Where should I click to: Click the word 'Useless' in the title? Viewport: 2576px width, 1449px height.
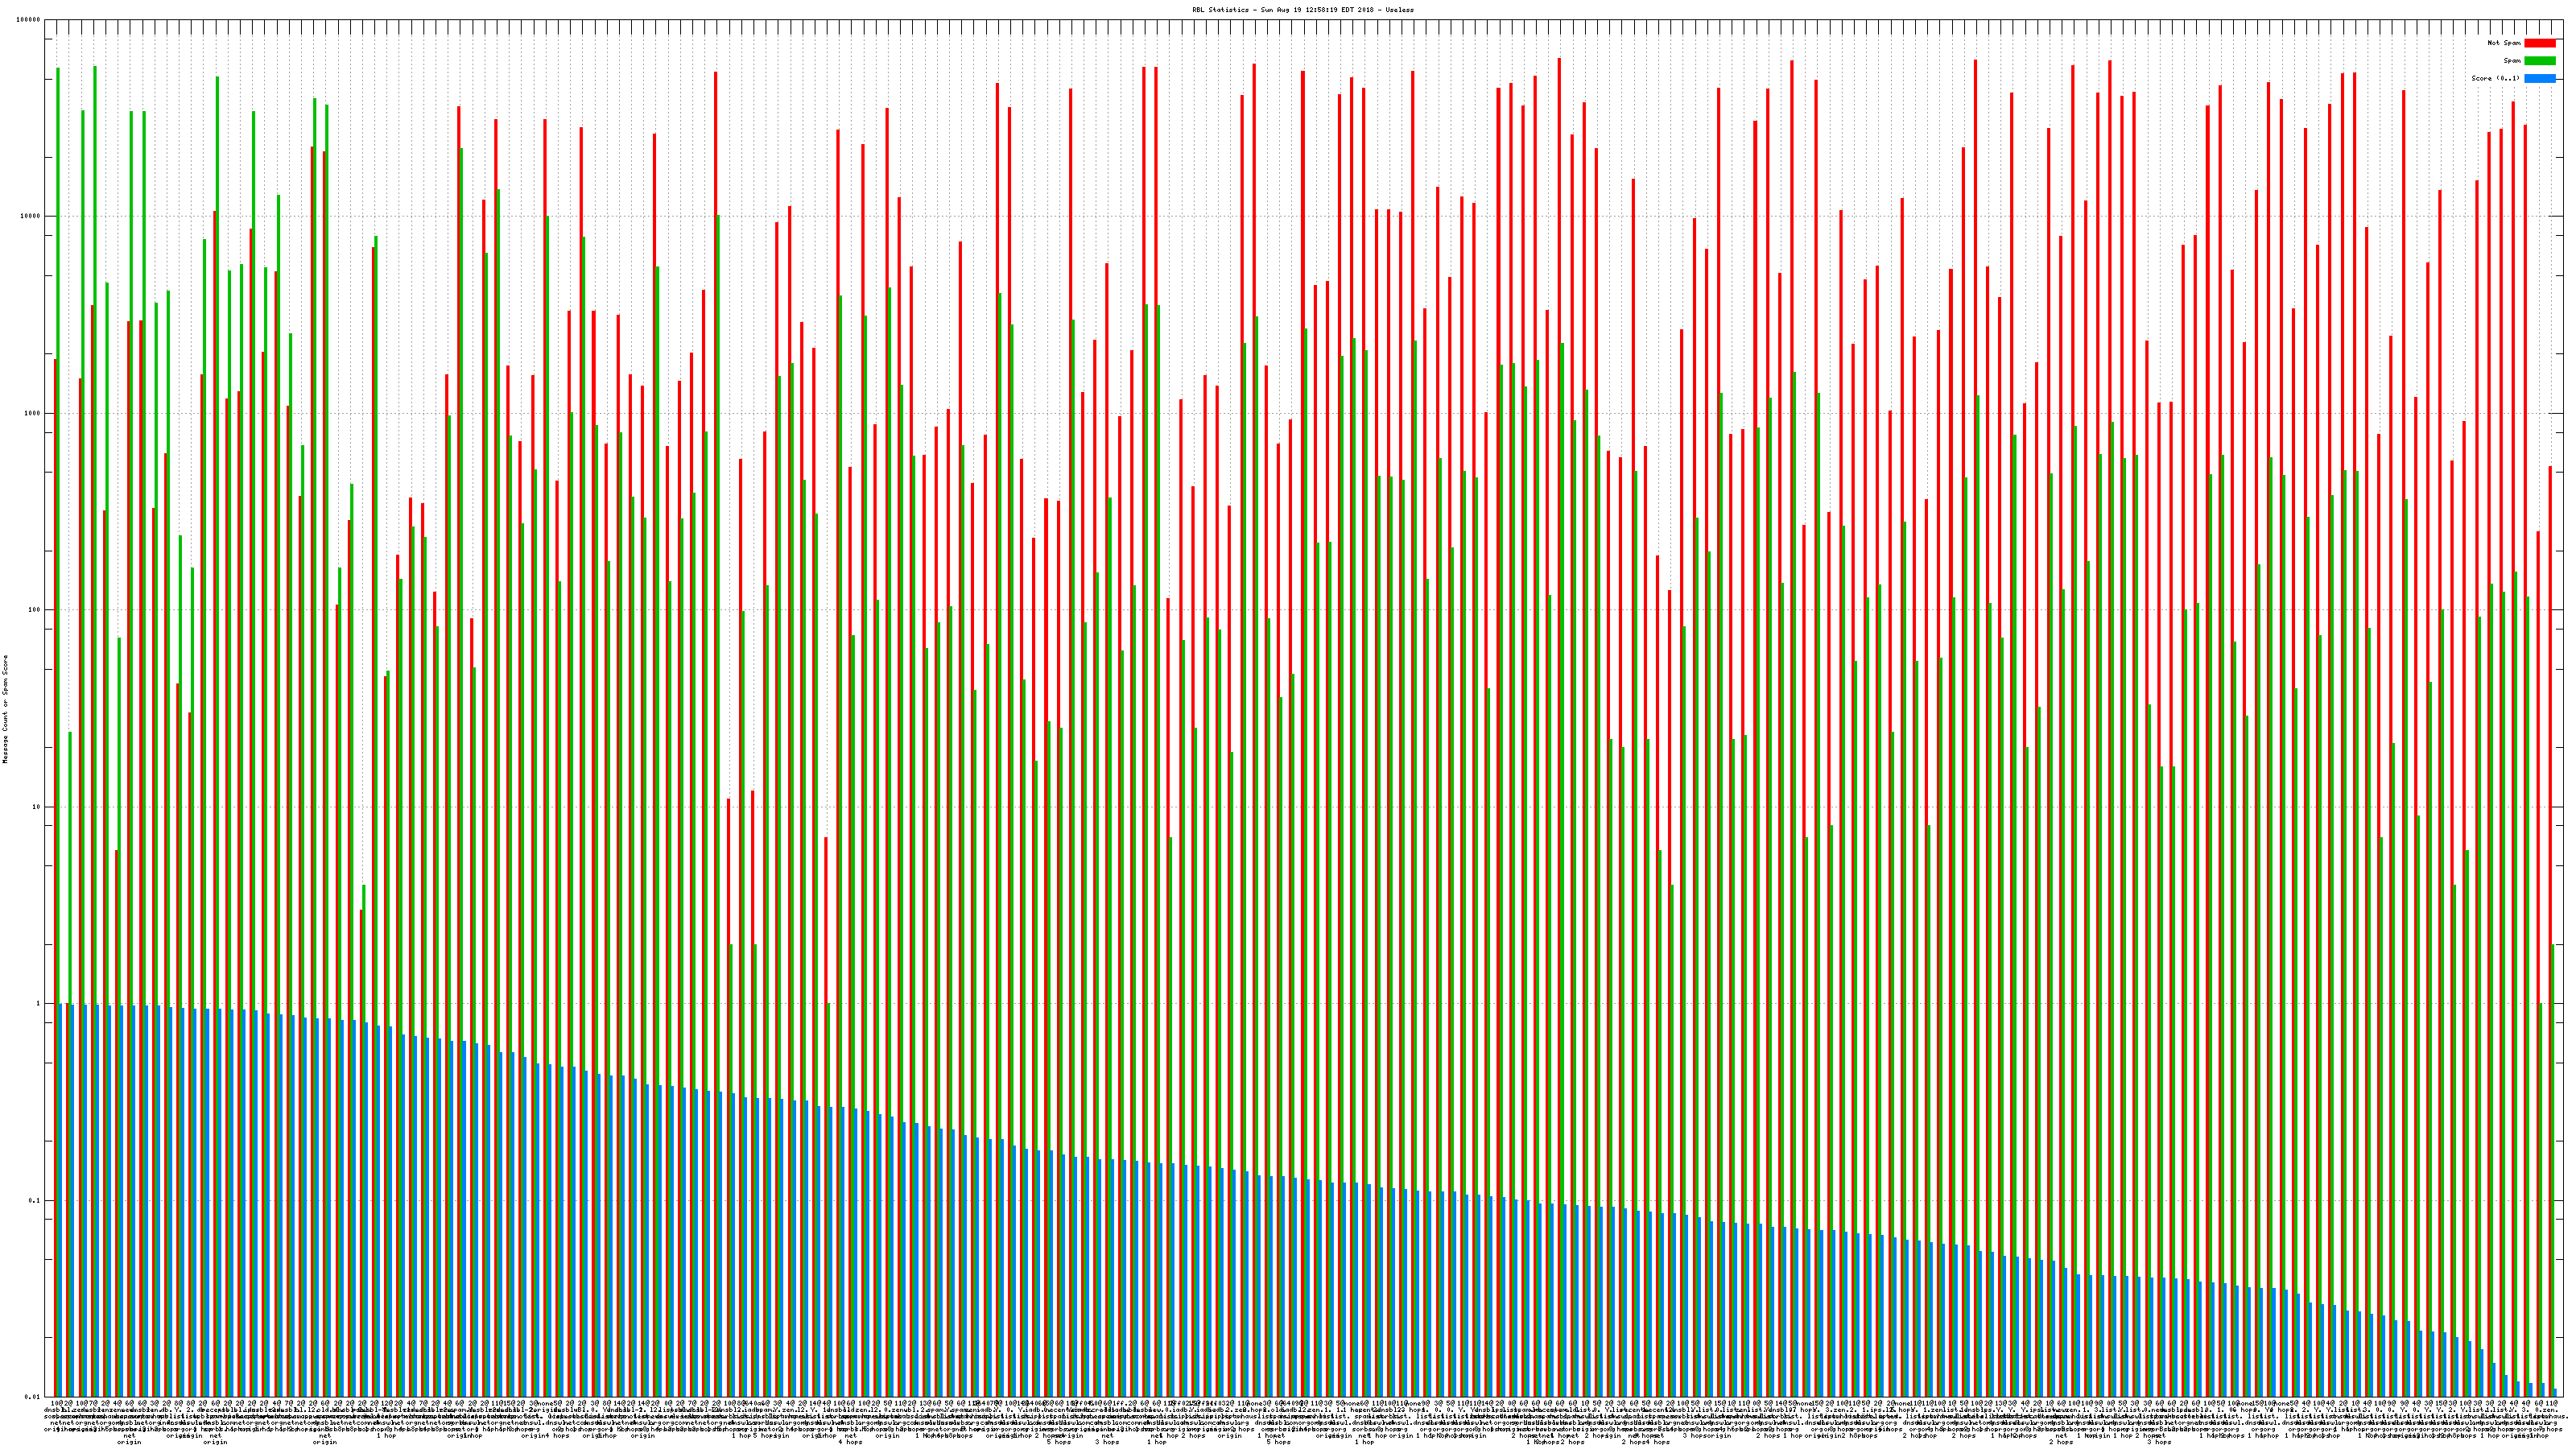[x=1400, y=10]
